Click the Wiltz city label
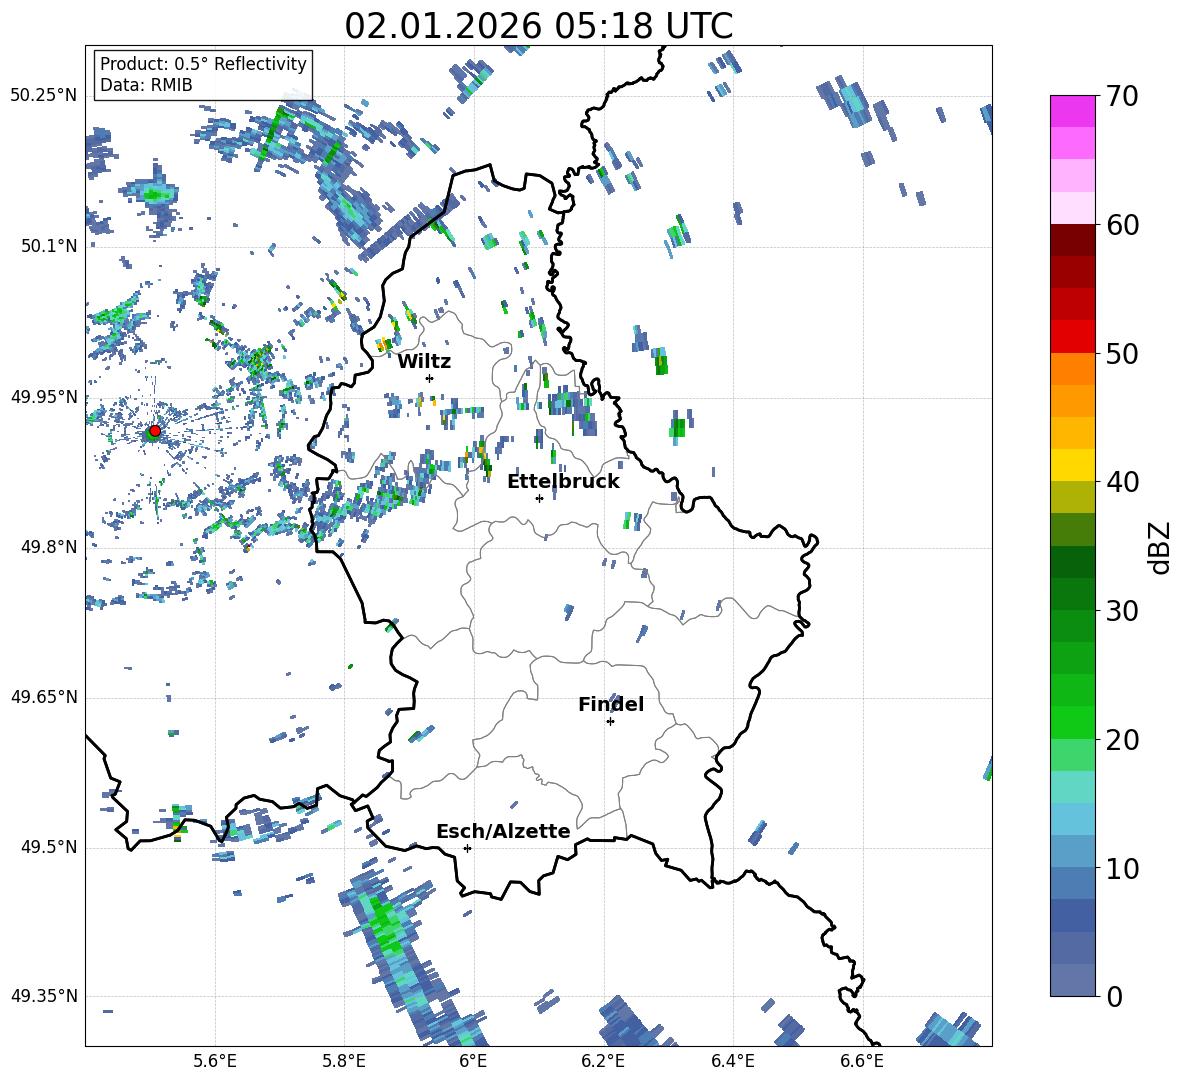Screen dimensions: 1184x1081 424,362
